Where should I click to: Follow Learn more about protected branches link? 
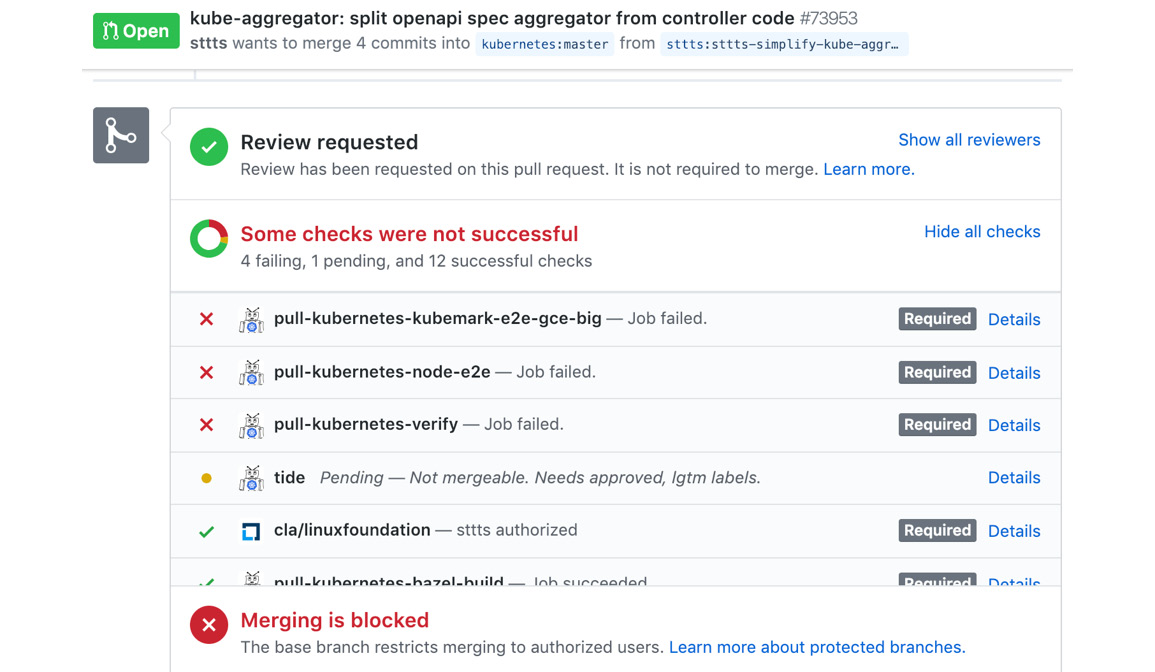[817, 647]
